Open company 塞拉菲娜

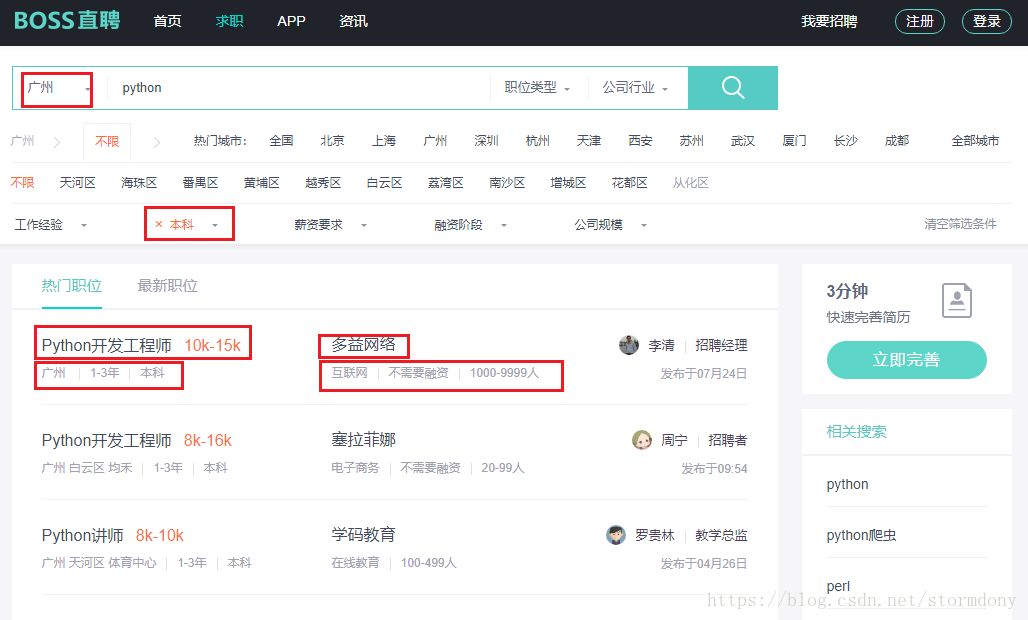pyautogui.click(x=364, y=440)
